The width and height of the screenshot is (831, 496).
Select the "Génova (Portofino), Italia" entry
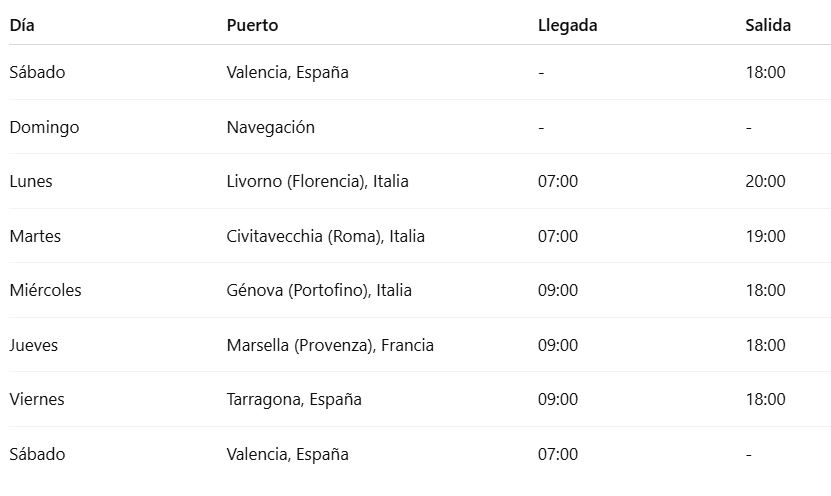point(319,290)
